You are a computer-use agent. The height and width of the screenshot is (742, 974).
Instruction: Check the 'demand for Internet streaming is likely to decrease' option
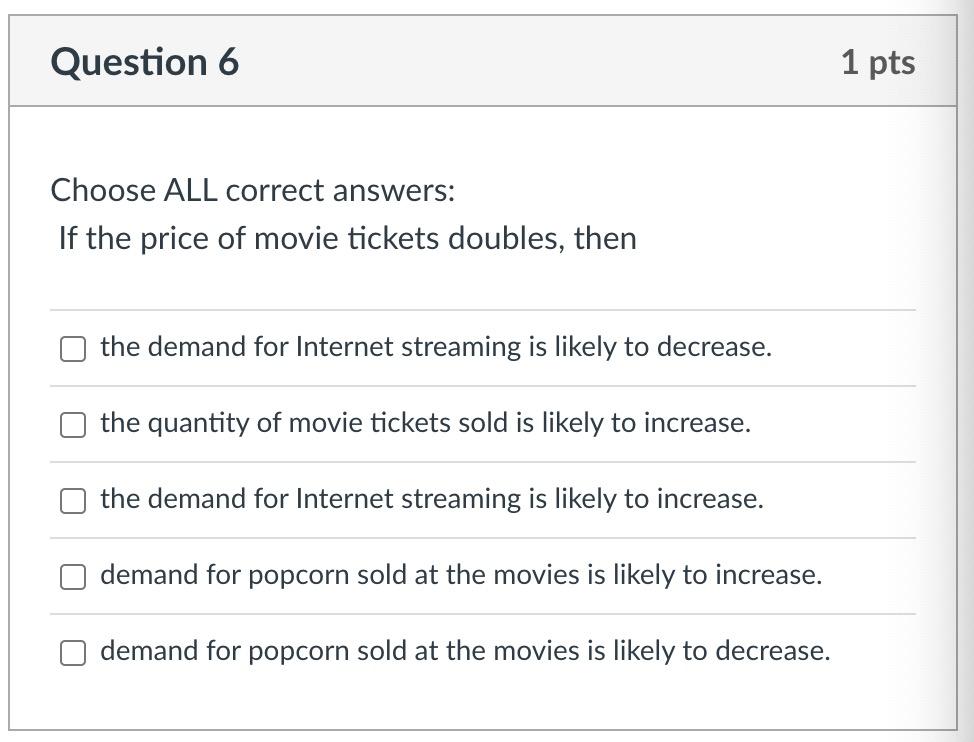[x=73, y=348]
